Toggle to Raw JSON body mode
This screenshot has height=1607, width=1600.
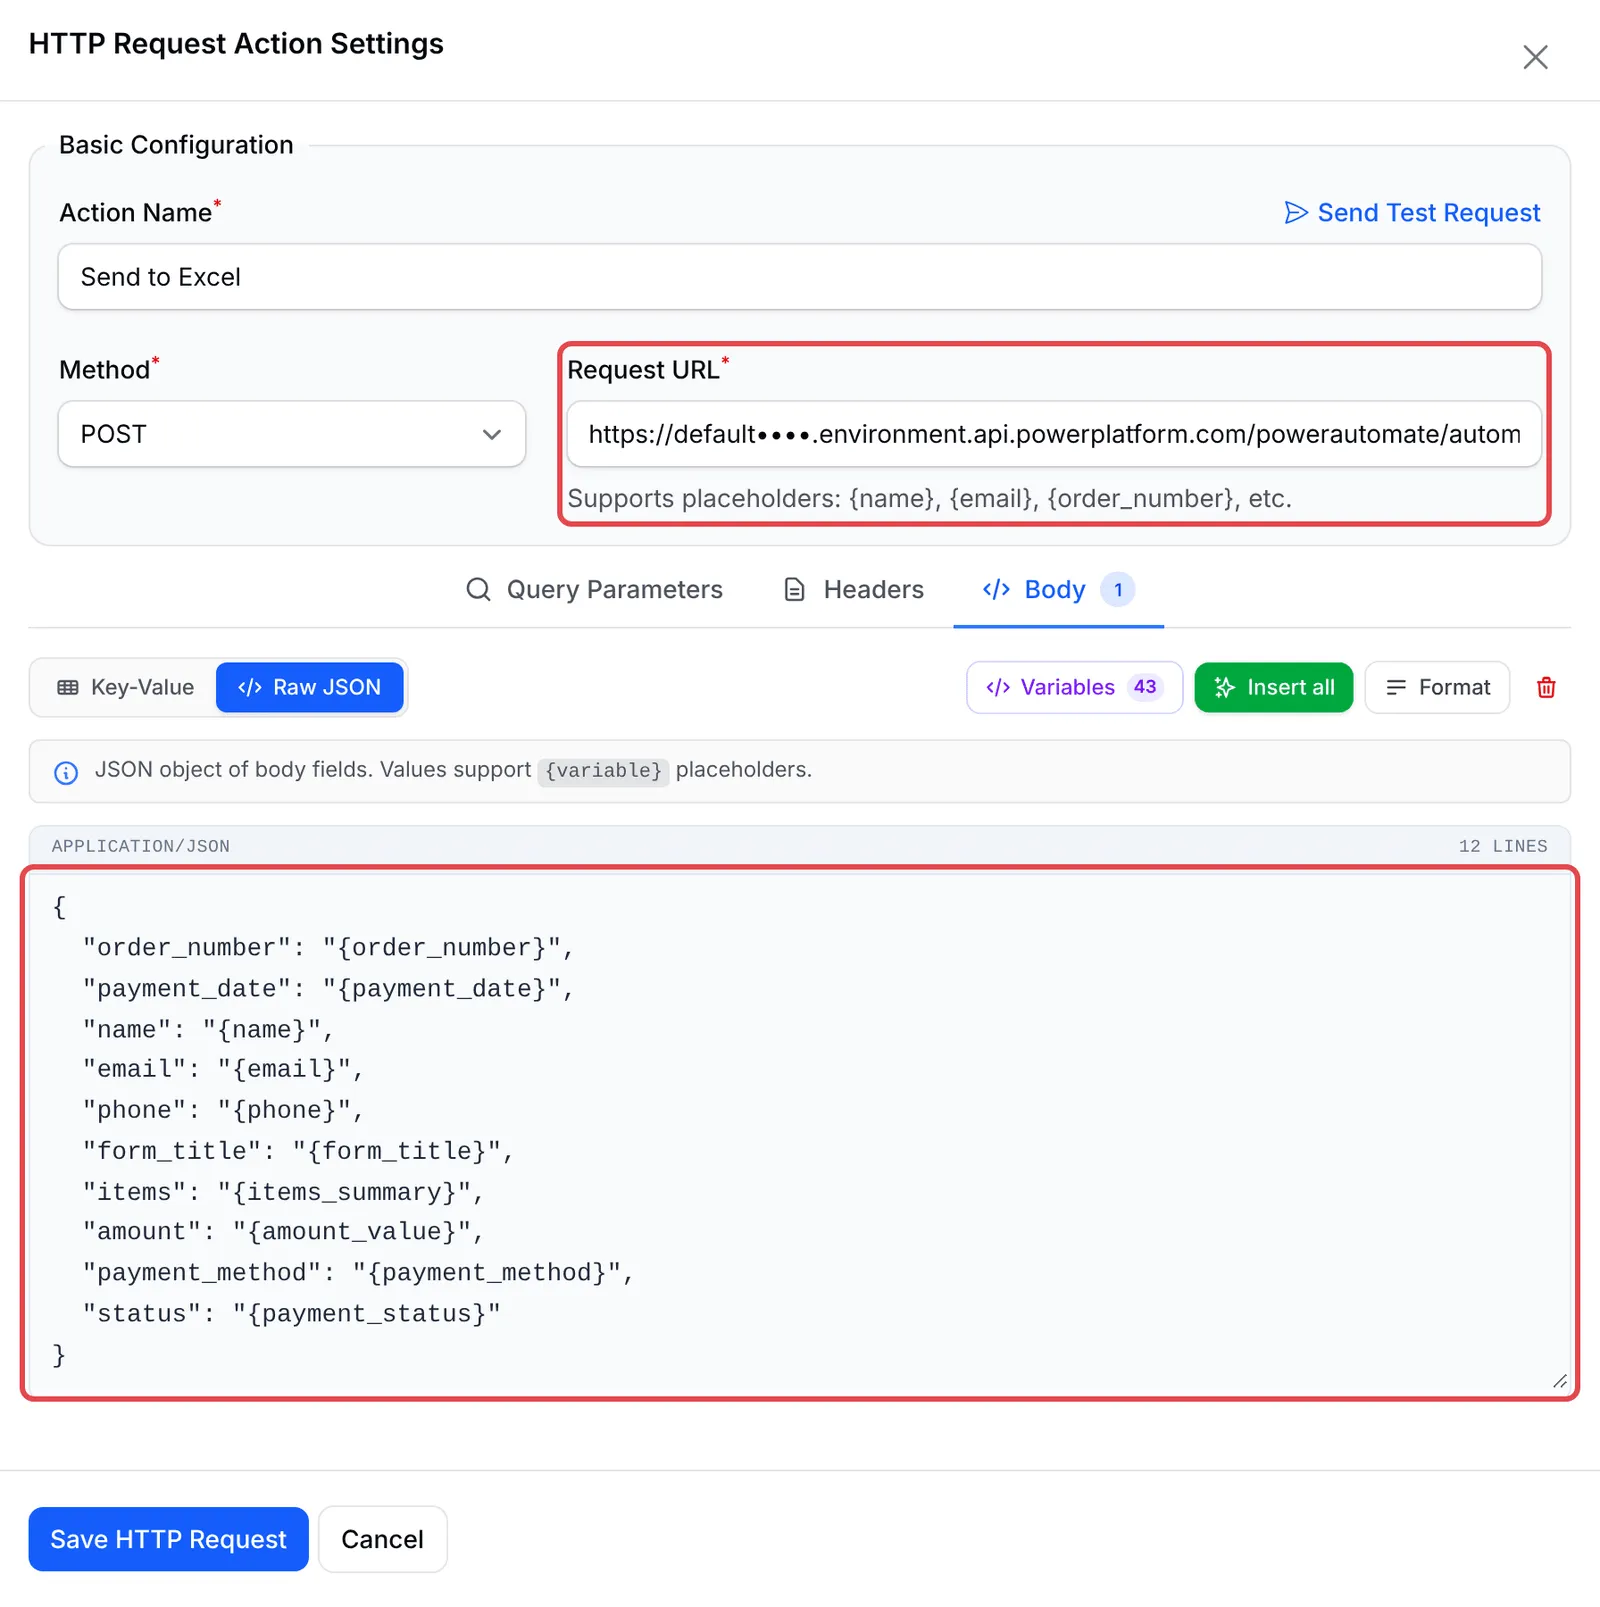pos(310,687)
